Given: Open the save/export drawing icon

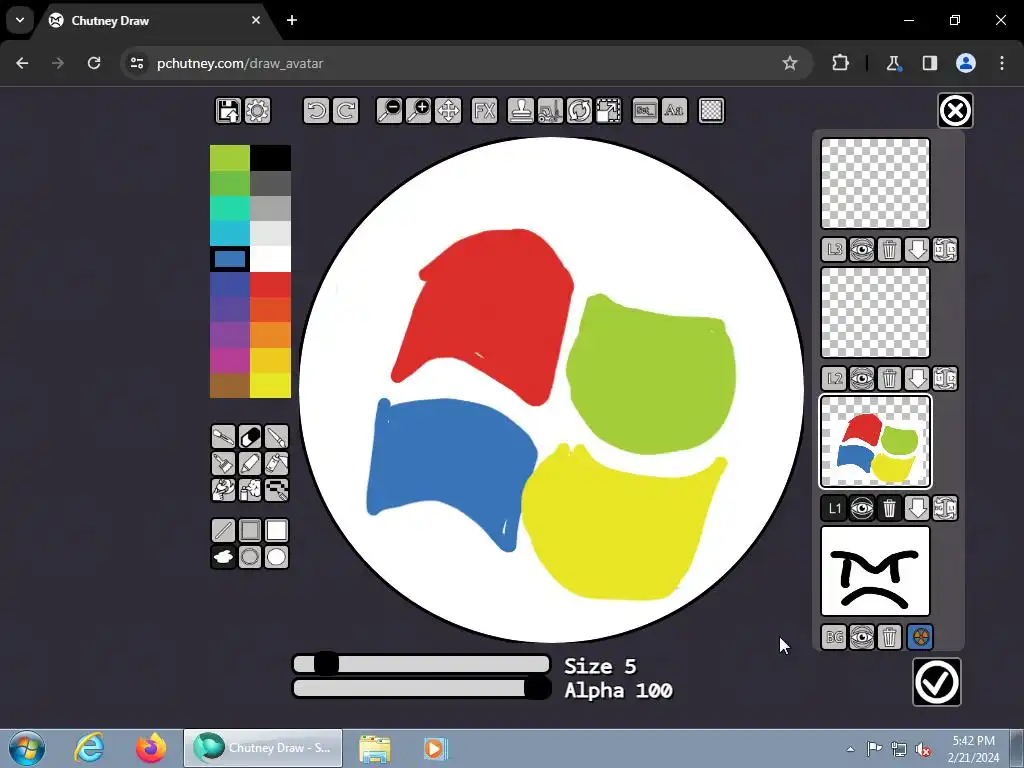Looking at the screenshot, I should click(x=228, y=110).
